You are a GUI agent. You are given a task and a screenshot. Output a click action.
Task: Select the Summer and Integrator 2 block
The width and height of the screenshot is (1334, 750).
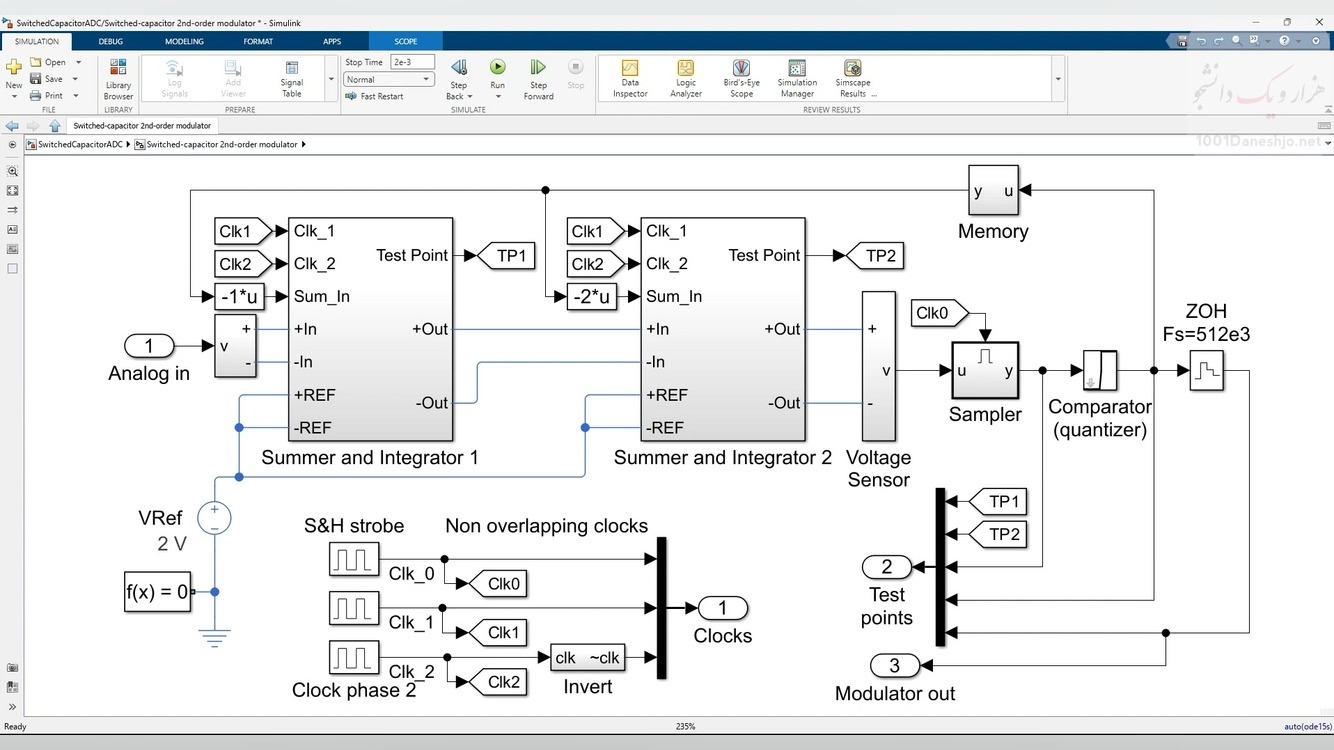coord(723,330)
